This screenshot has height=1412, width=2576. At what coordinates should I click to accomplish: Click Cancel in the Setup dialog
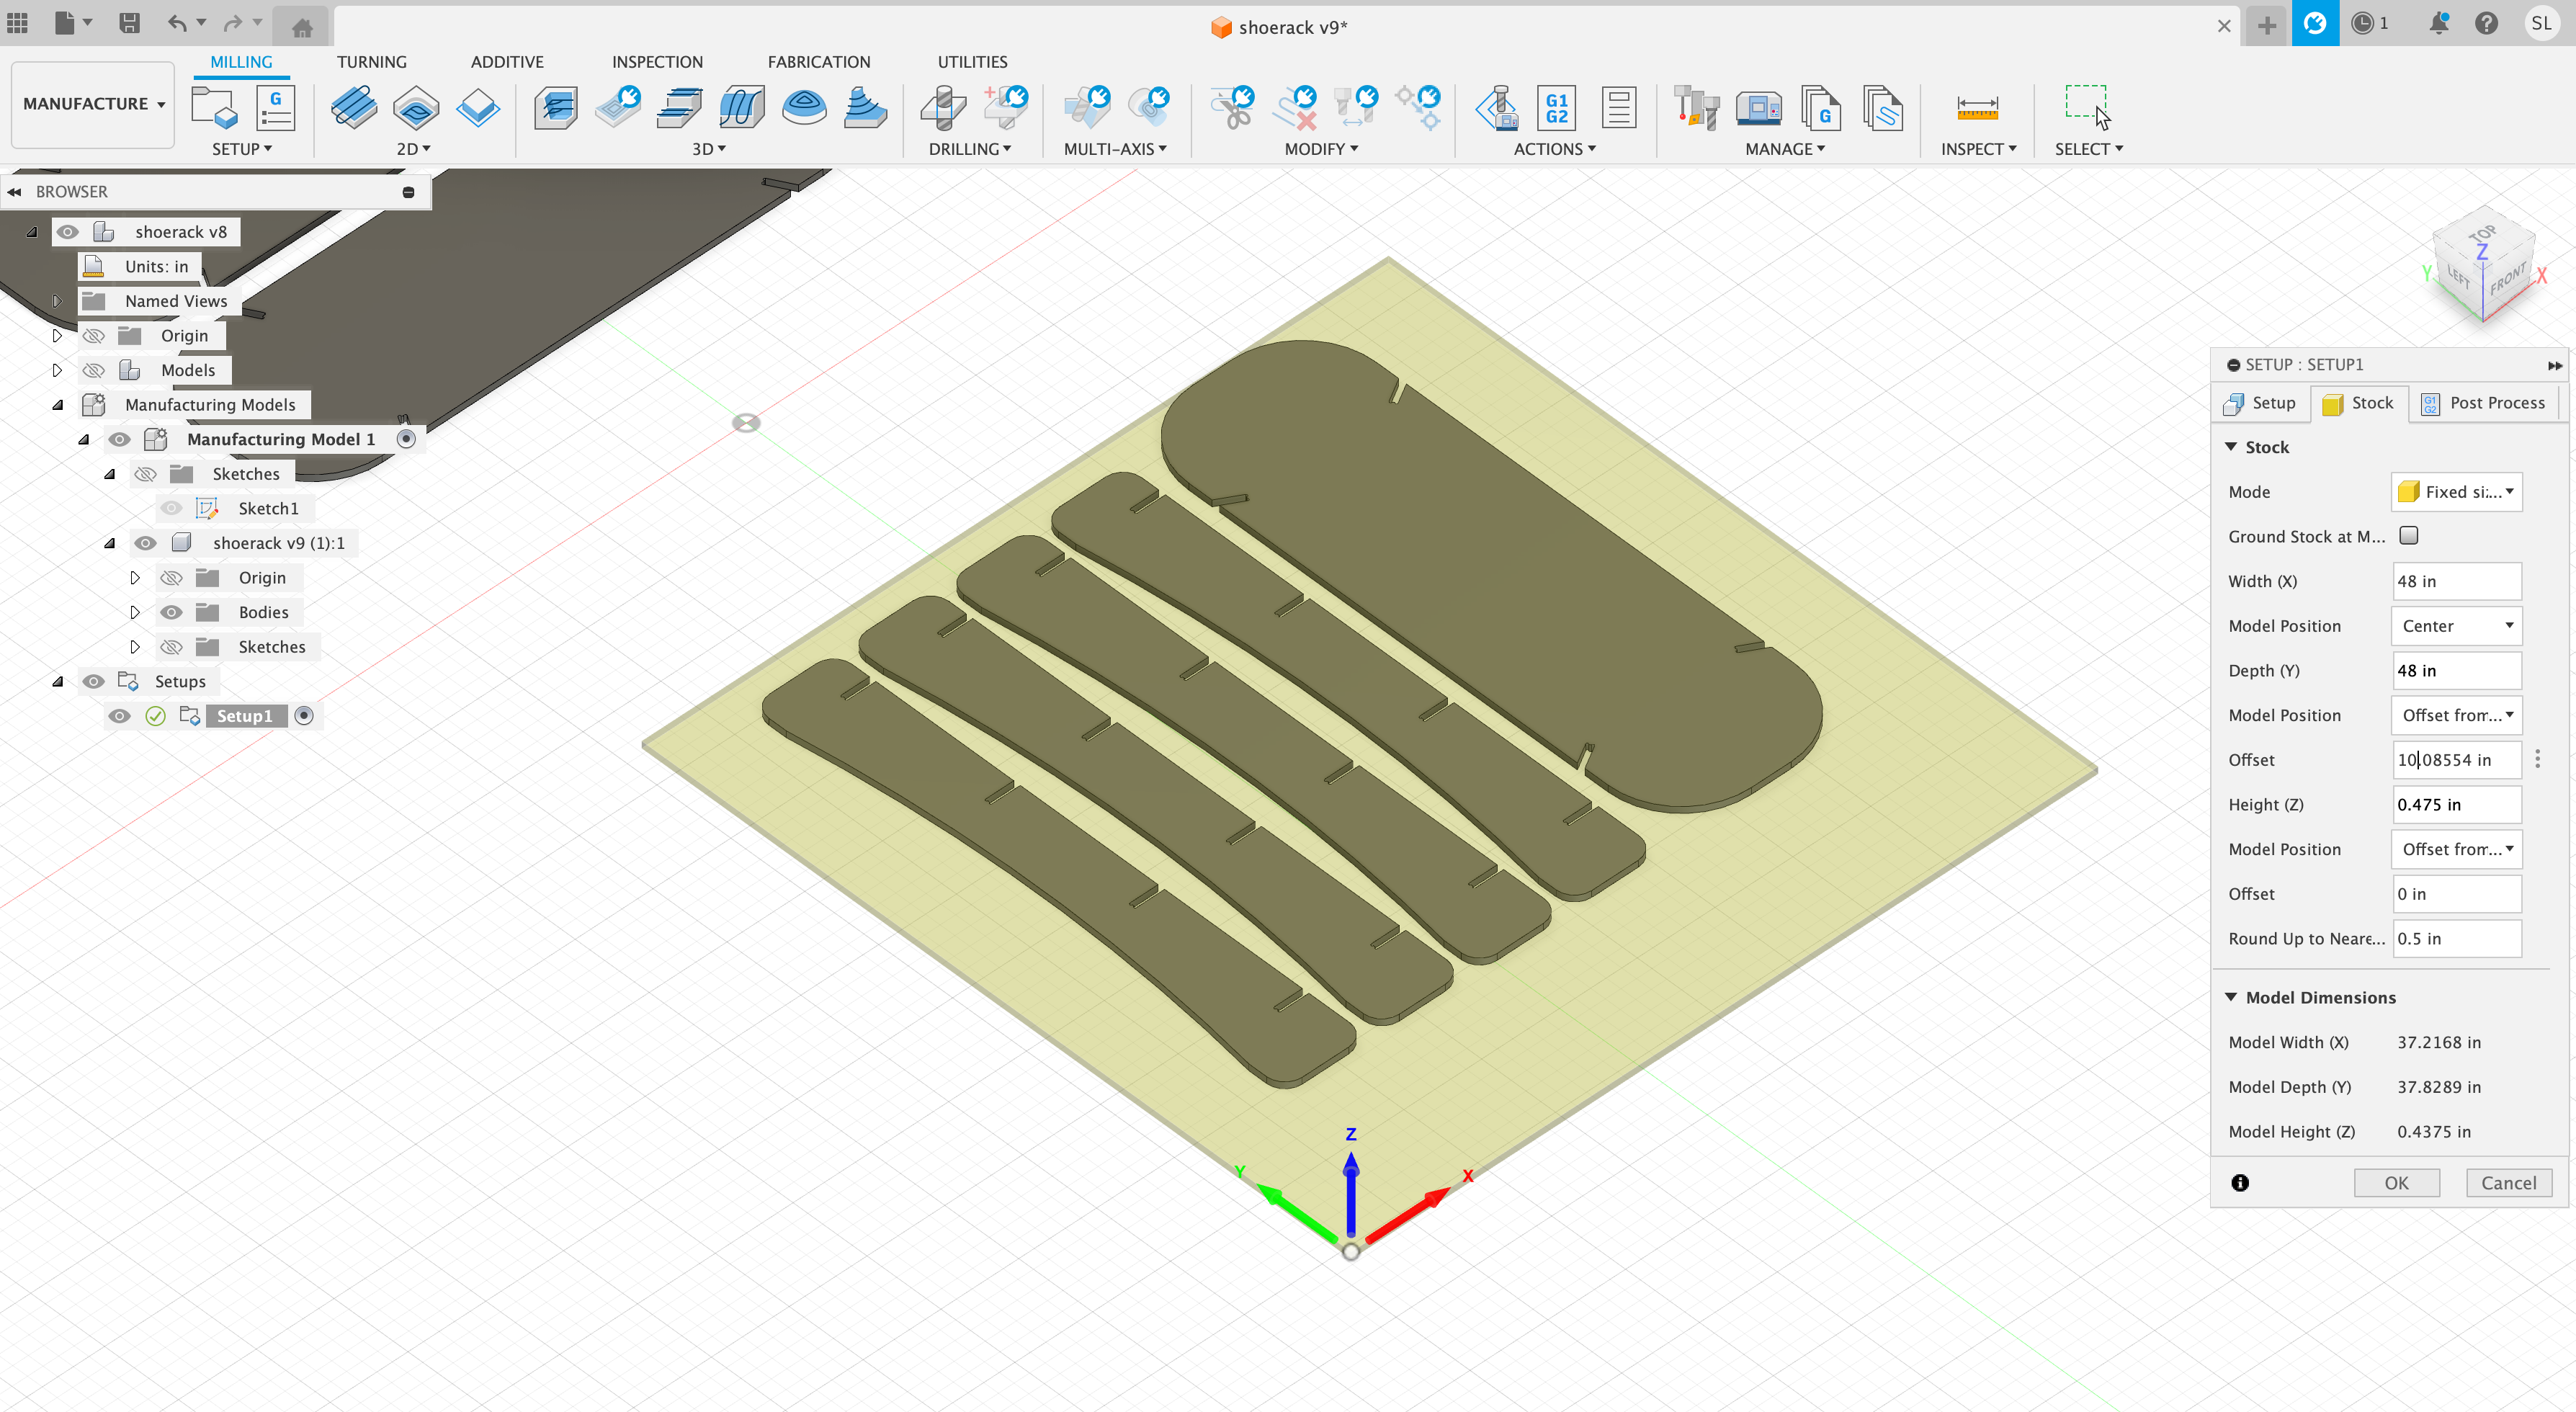(2508, 1182)
